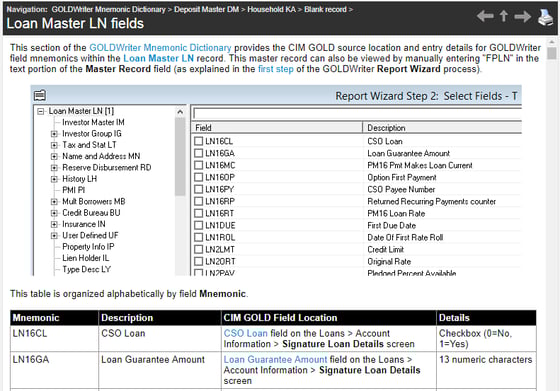Click the Description column header
Viewport: 560px width, 391px height.
click(442, 127)
